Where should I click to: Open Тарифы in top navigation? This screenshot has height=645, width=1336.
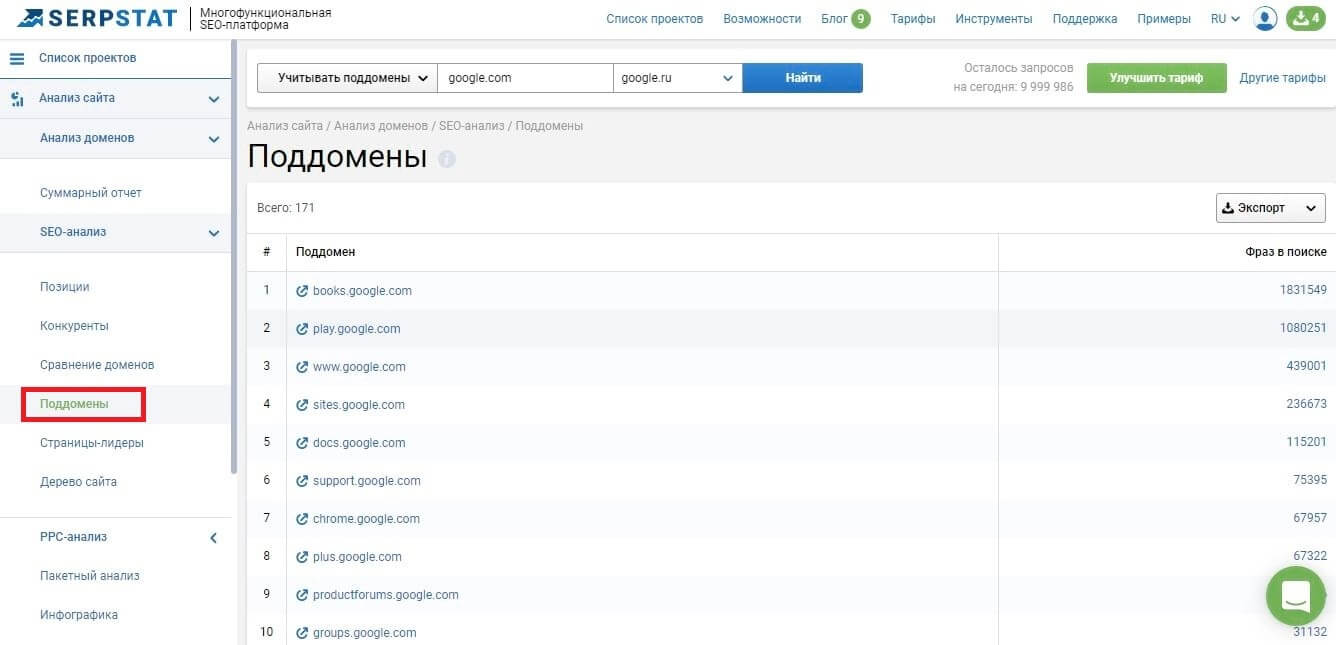pos(913,19)
